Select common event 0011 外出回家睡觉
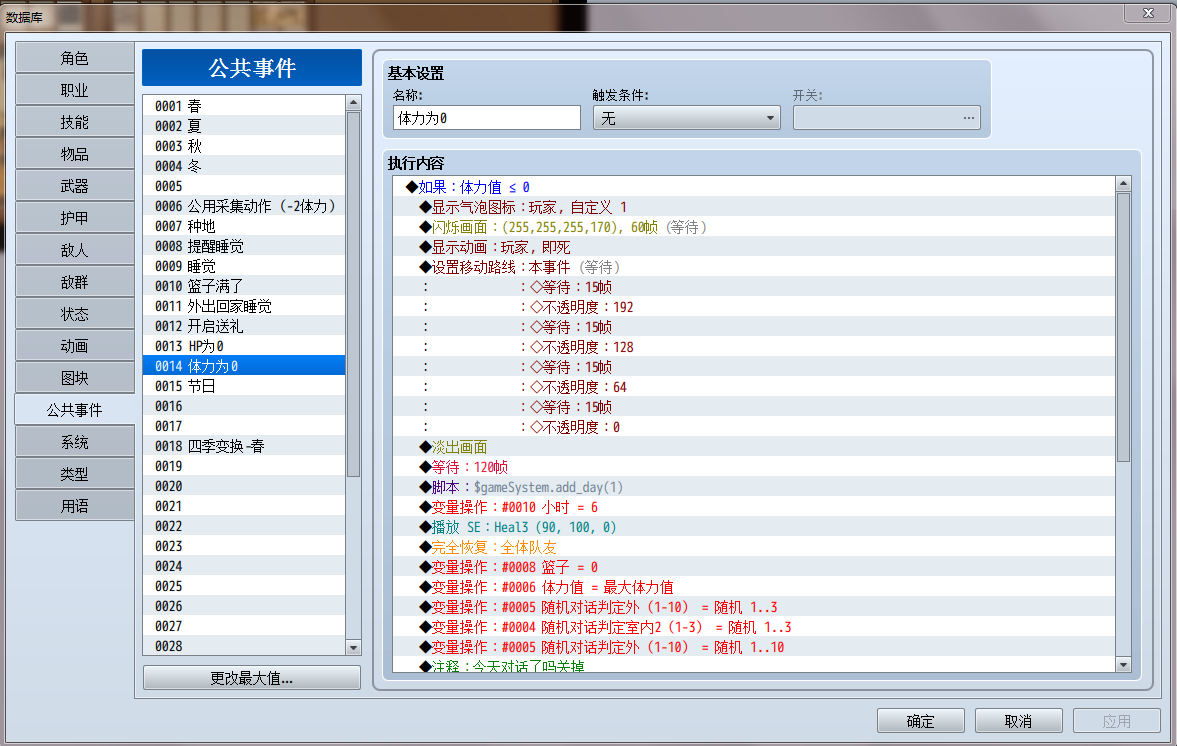This screenshot has height=746, width=1177. (x=244, y=306)
